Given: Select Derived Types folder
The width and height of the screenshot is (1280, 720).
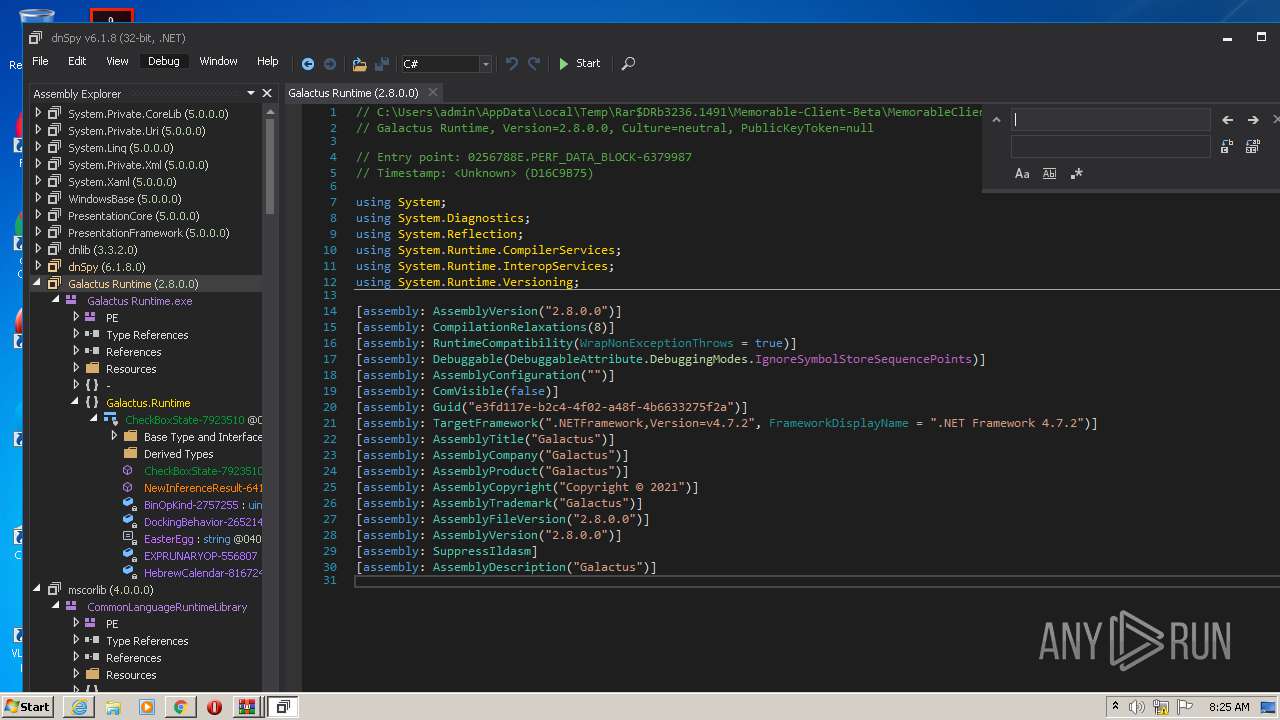Looking at the screenshot, I should coord(178,454).
